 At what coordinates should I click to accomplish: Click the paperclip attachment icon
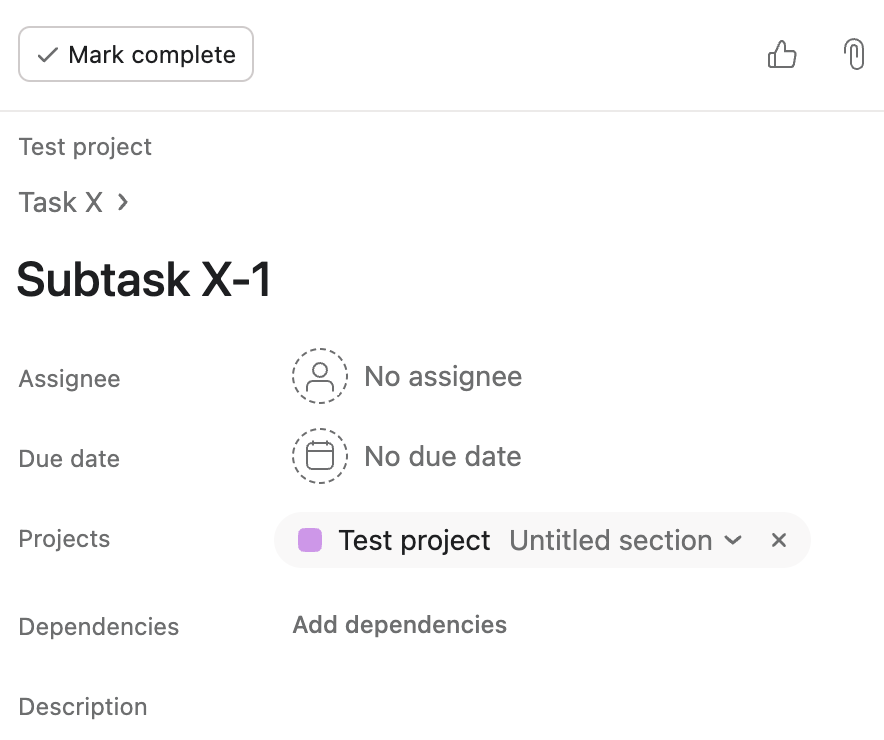pyautogui.click(x=854, y=54)
